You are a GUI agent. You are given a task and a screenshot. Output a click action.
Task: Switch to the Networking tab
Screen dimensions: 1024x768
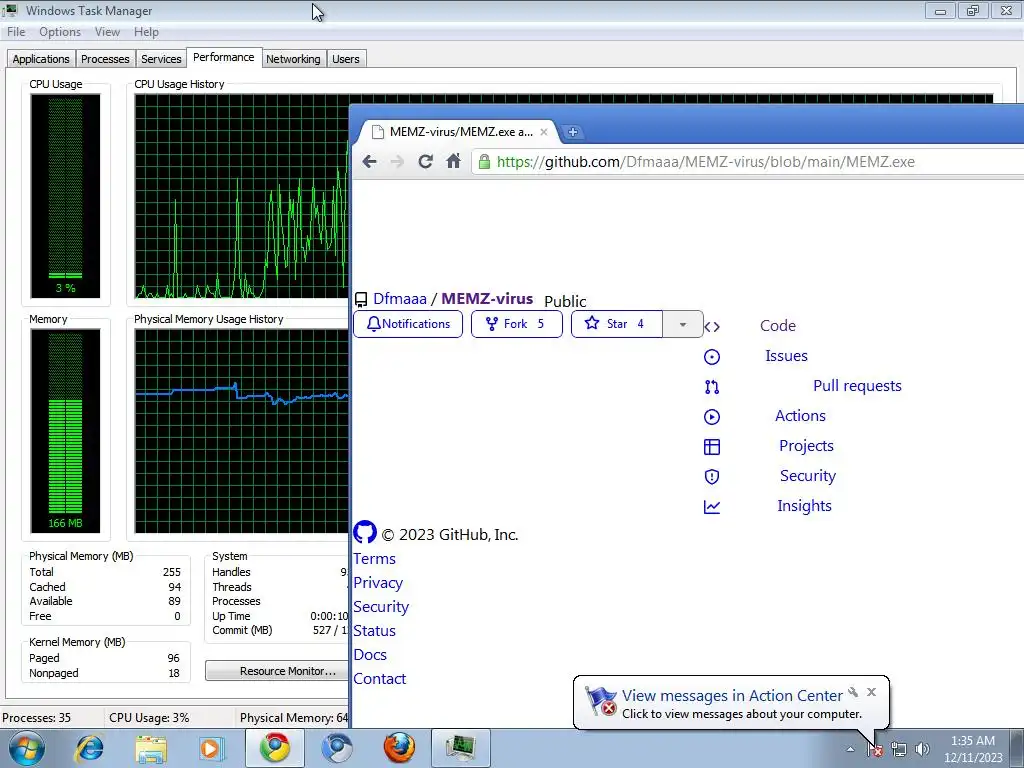click(293, 59)
